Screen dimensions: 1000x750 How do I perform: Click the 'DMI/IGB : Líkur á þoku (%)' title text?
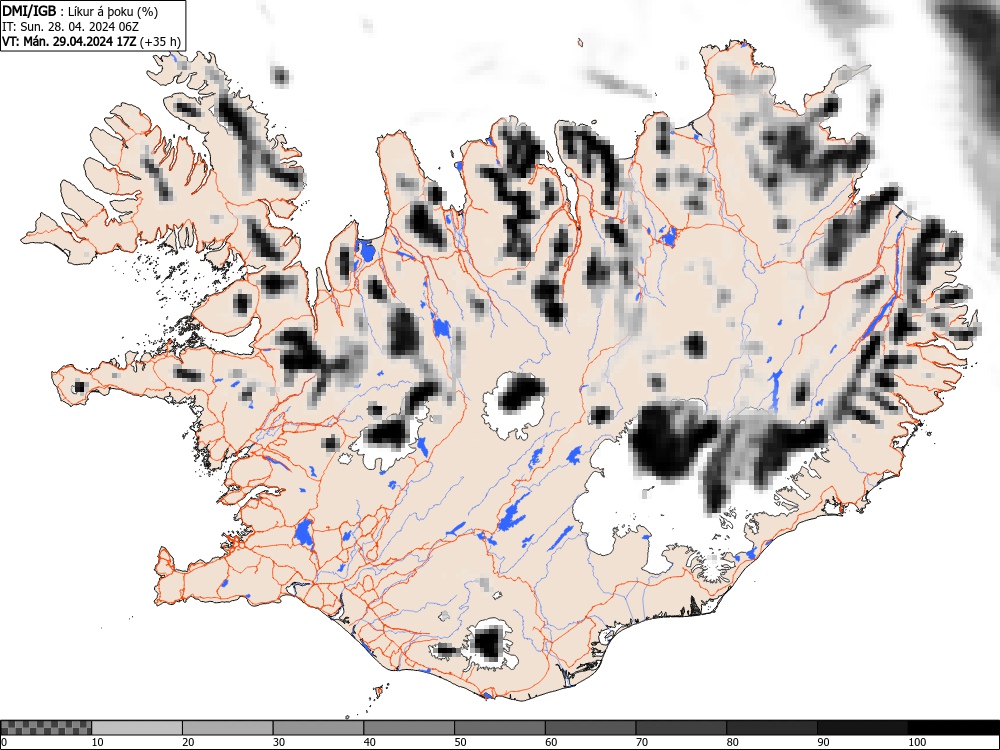(x=80, y=11)
